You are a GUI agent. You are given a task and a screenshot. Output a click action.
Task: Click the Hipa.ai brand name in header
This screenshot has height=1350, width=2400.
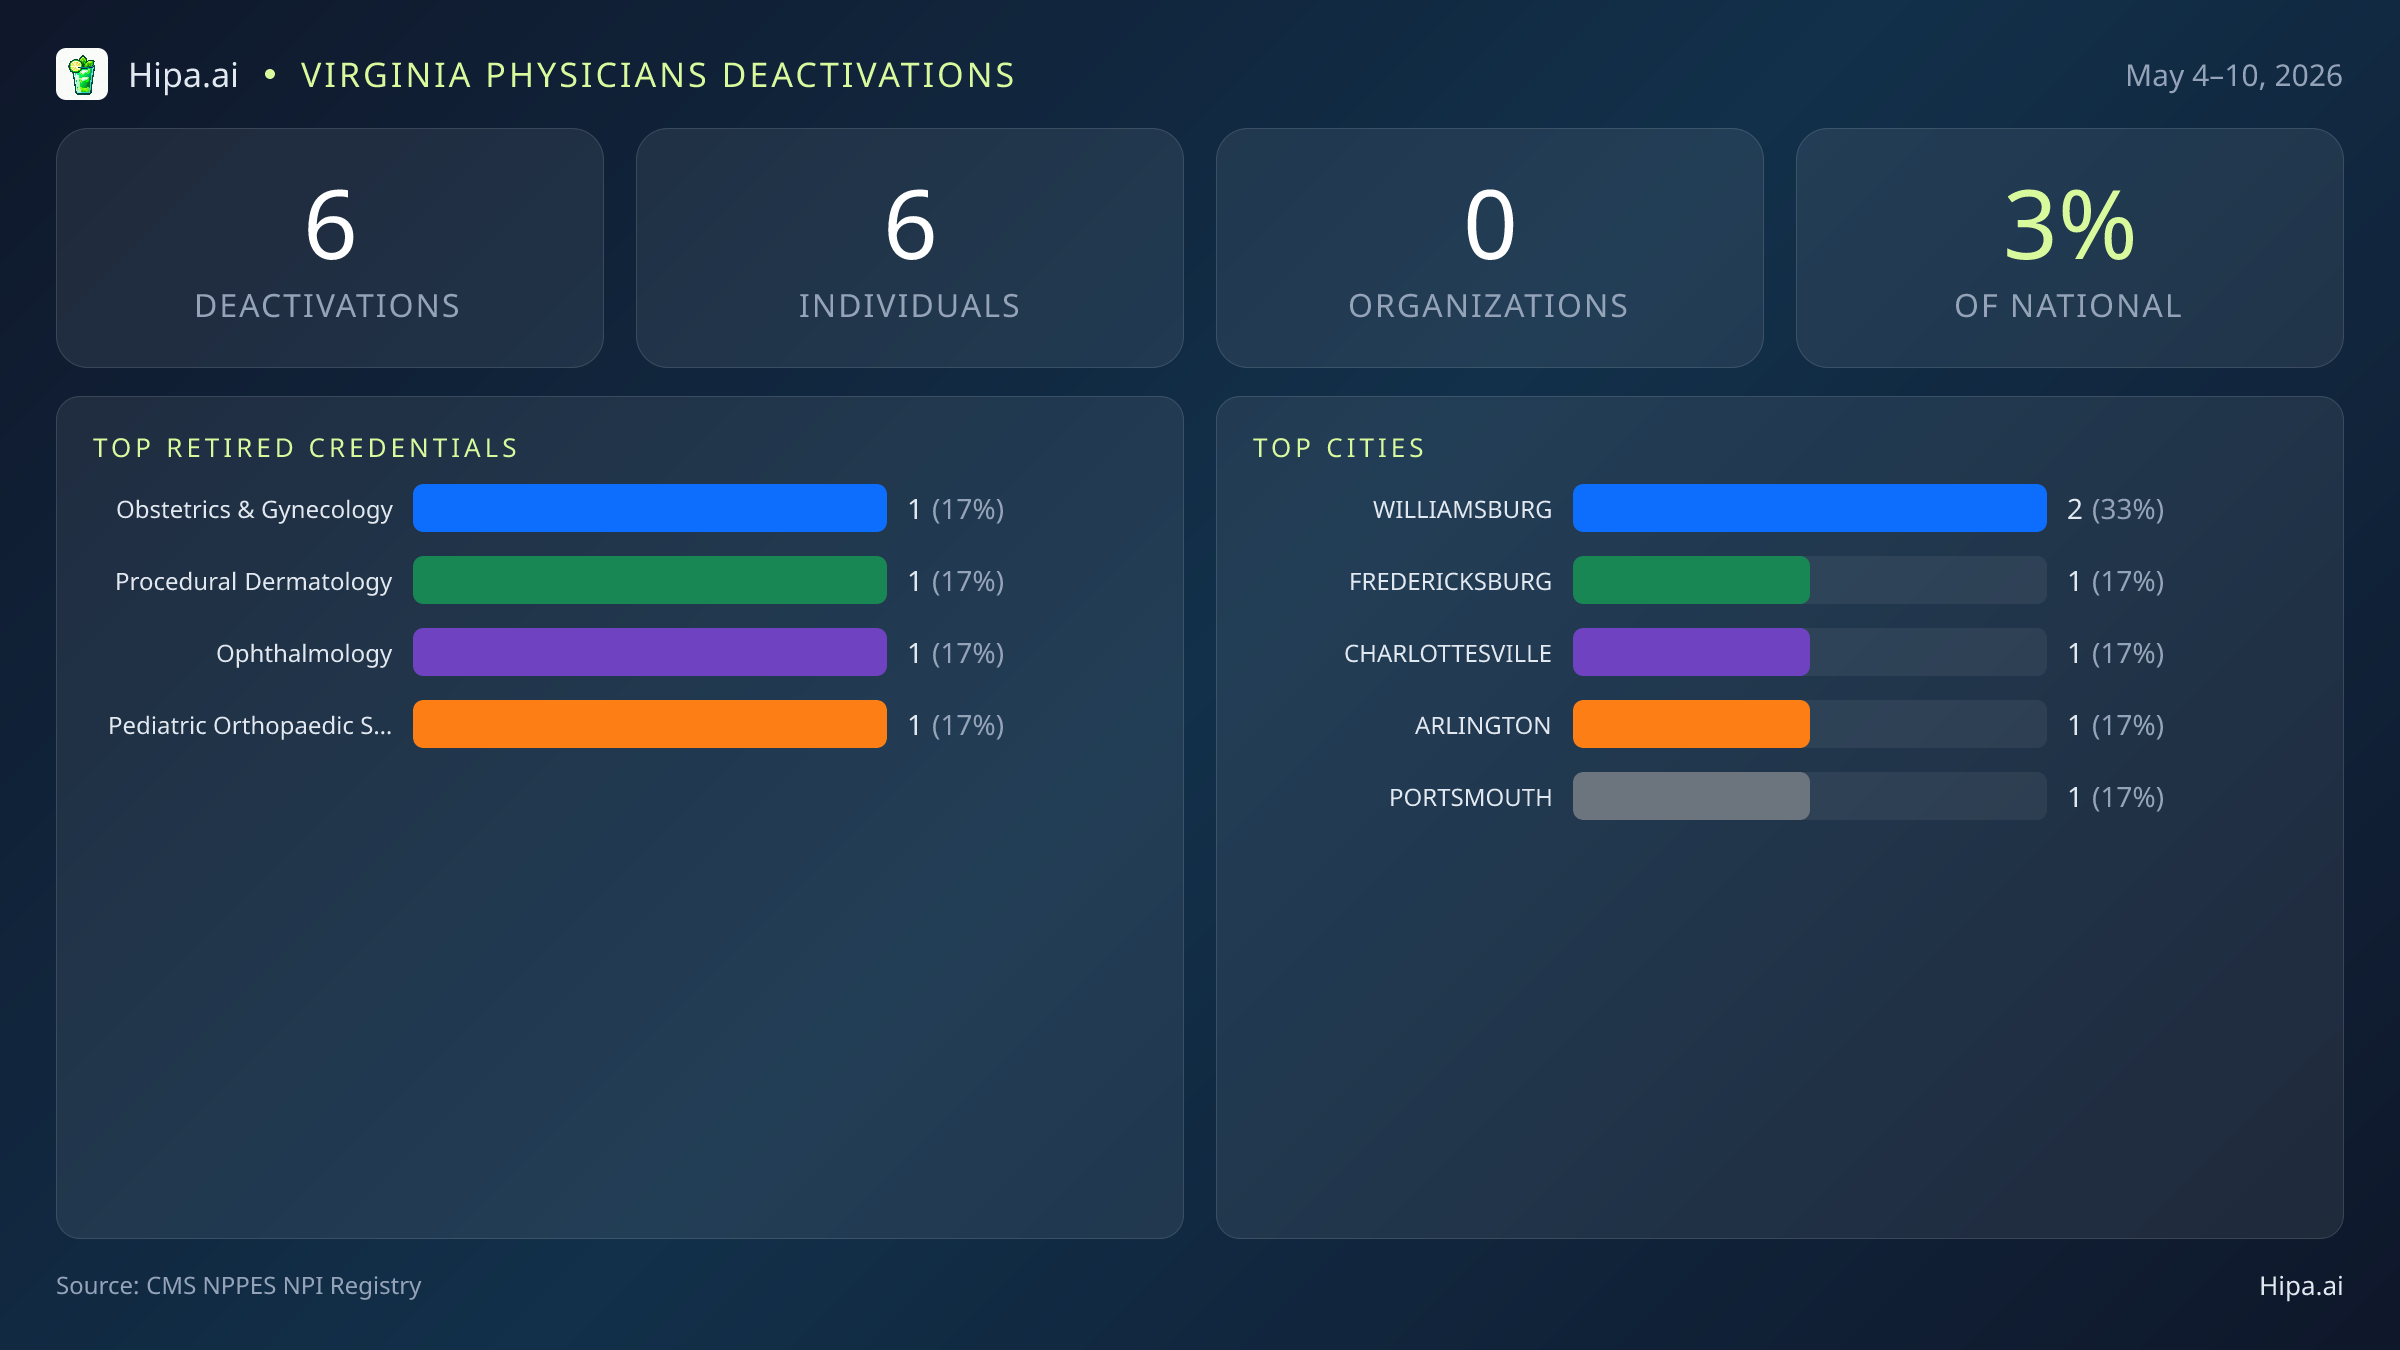[x=183, y=75]
